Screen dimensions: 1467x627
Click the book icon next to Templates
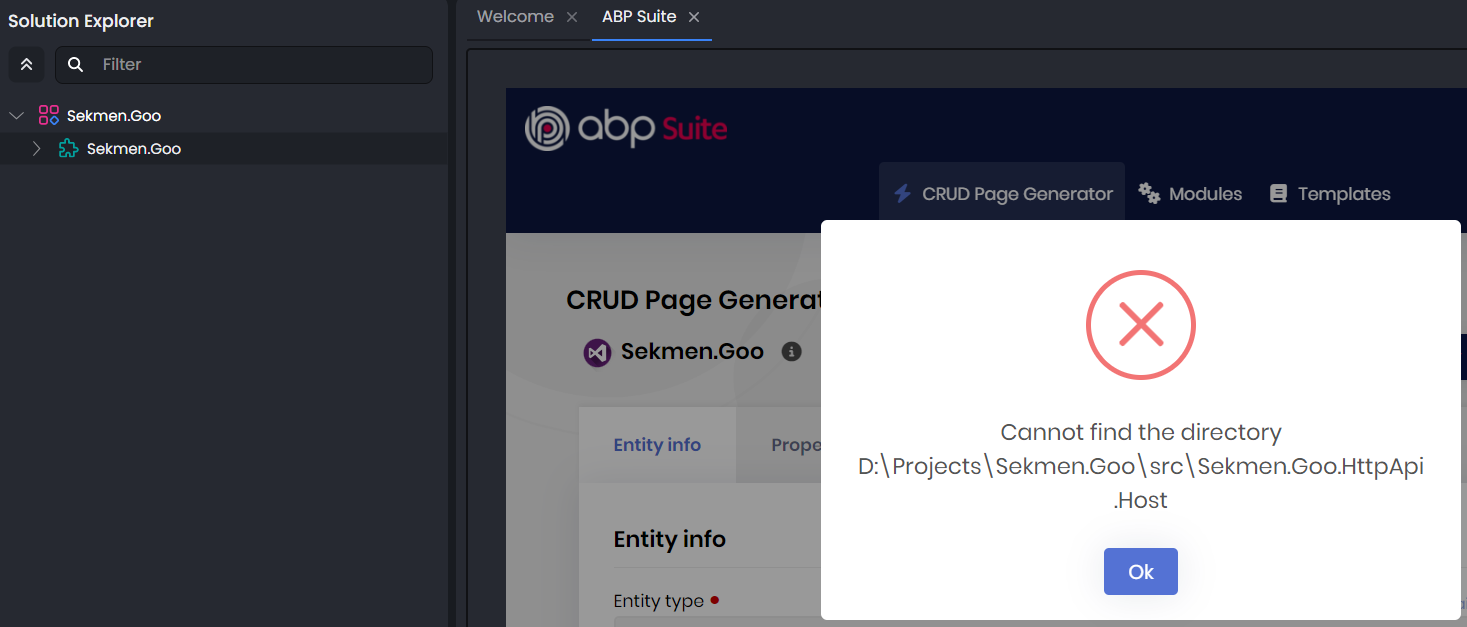(x=1278, y=194)
